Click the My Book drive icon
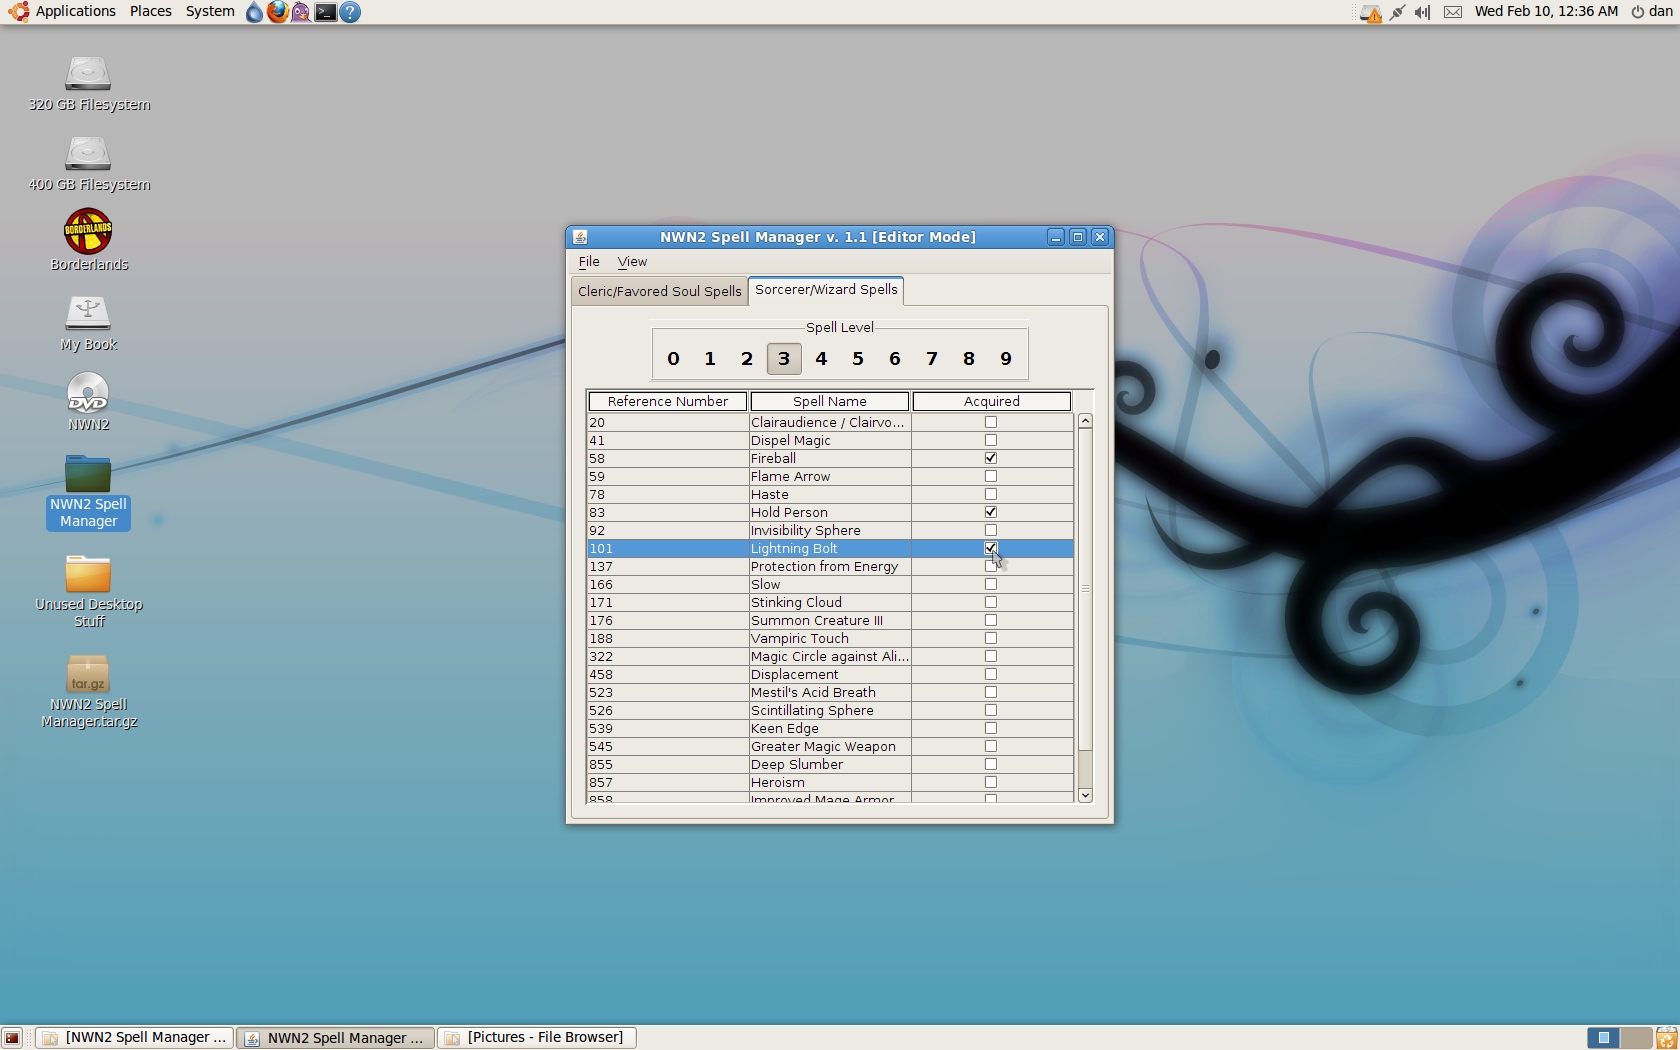This screenshot has width=1680, height=1050. (88, 313)
